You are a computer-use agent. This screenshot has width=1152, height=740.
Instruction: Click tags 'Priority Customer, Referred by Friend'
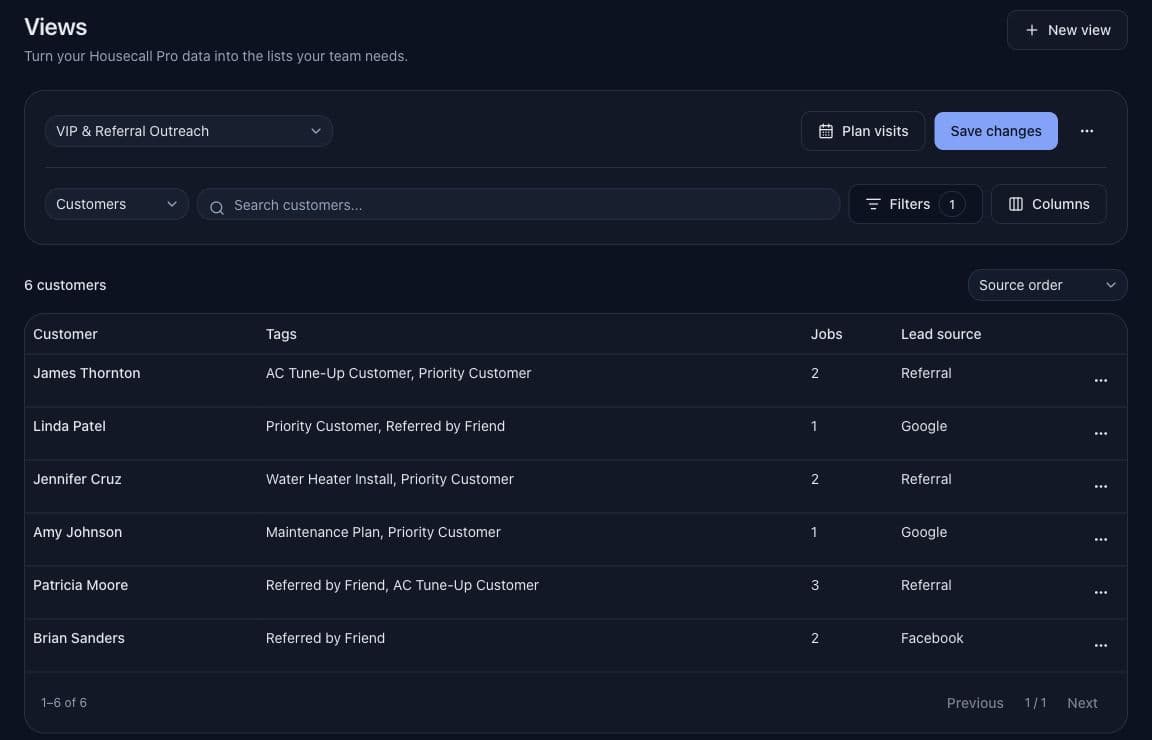point(385,426)
